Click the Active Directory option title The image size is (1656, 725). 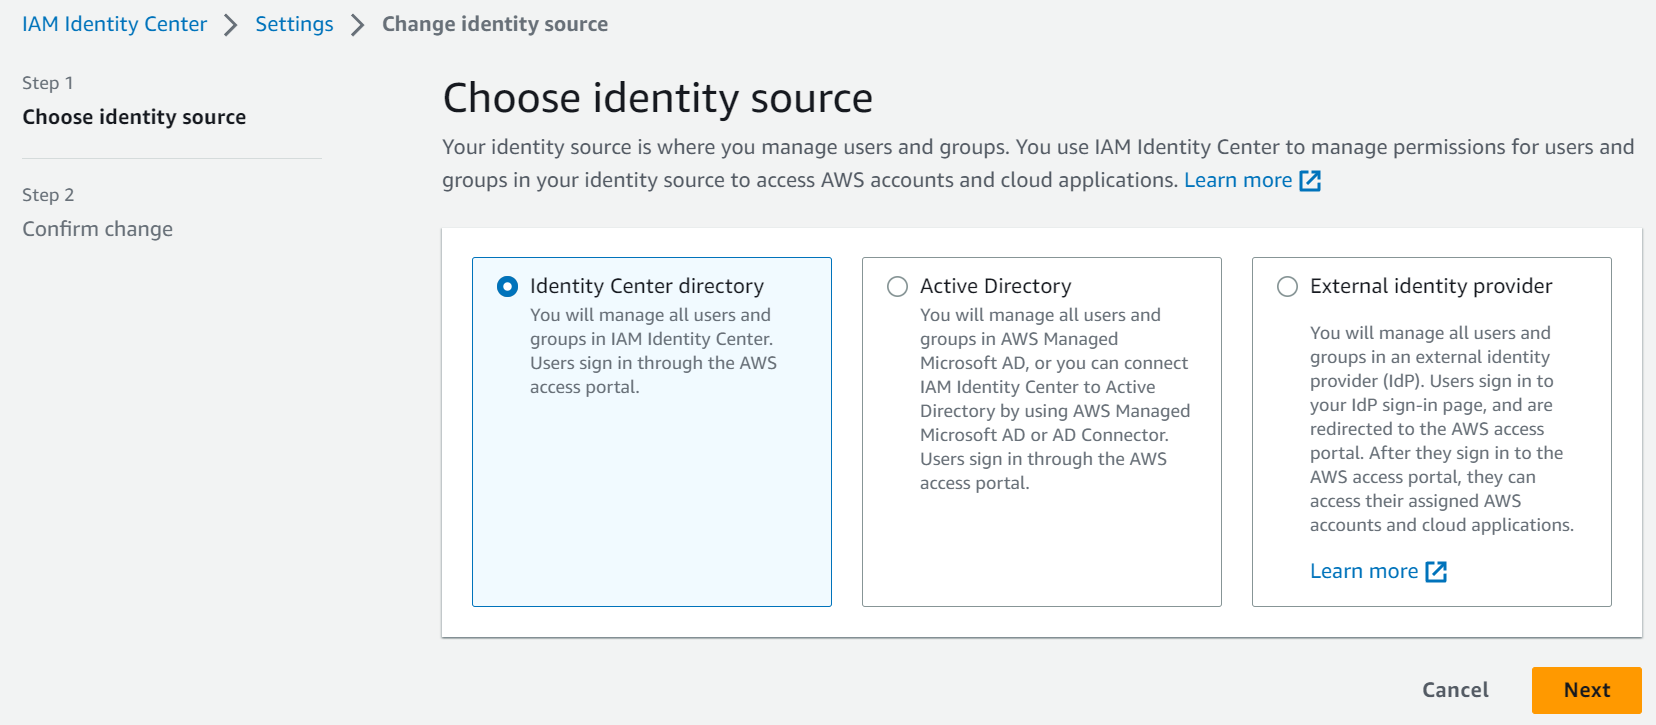coord(995,286)
